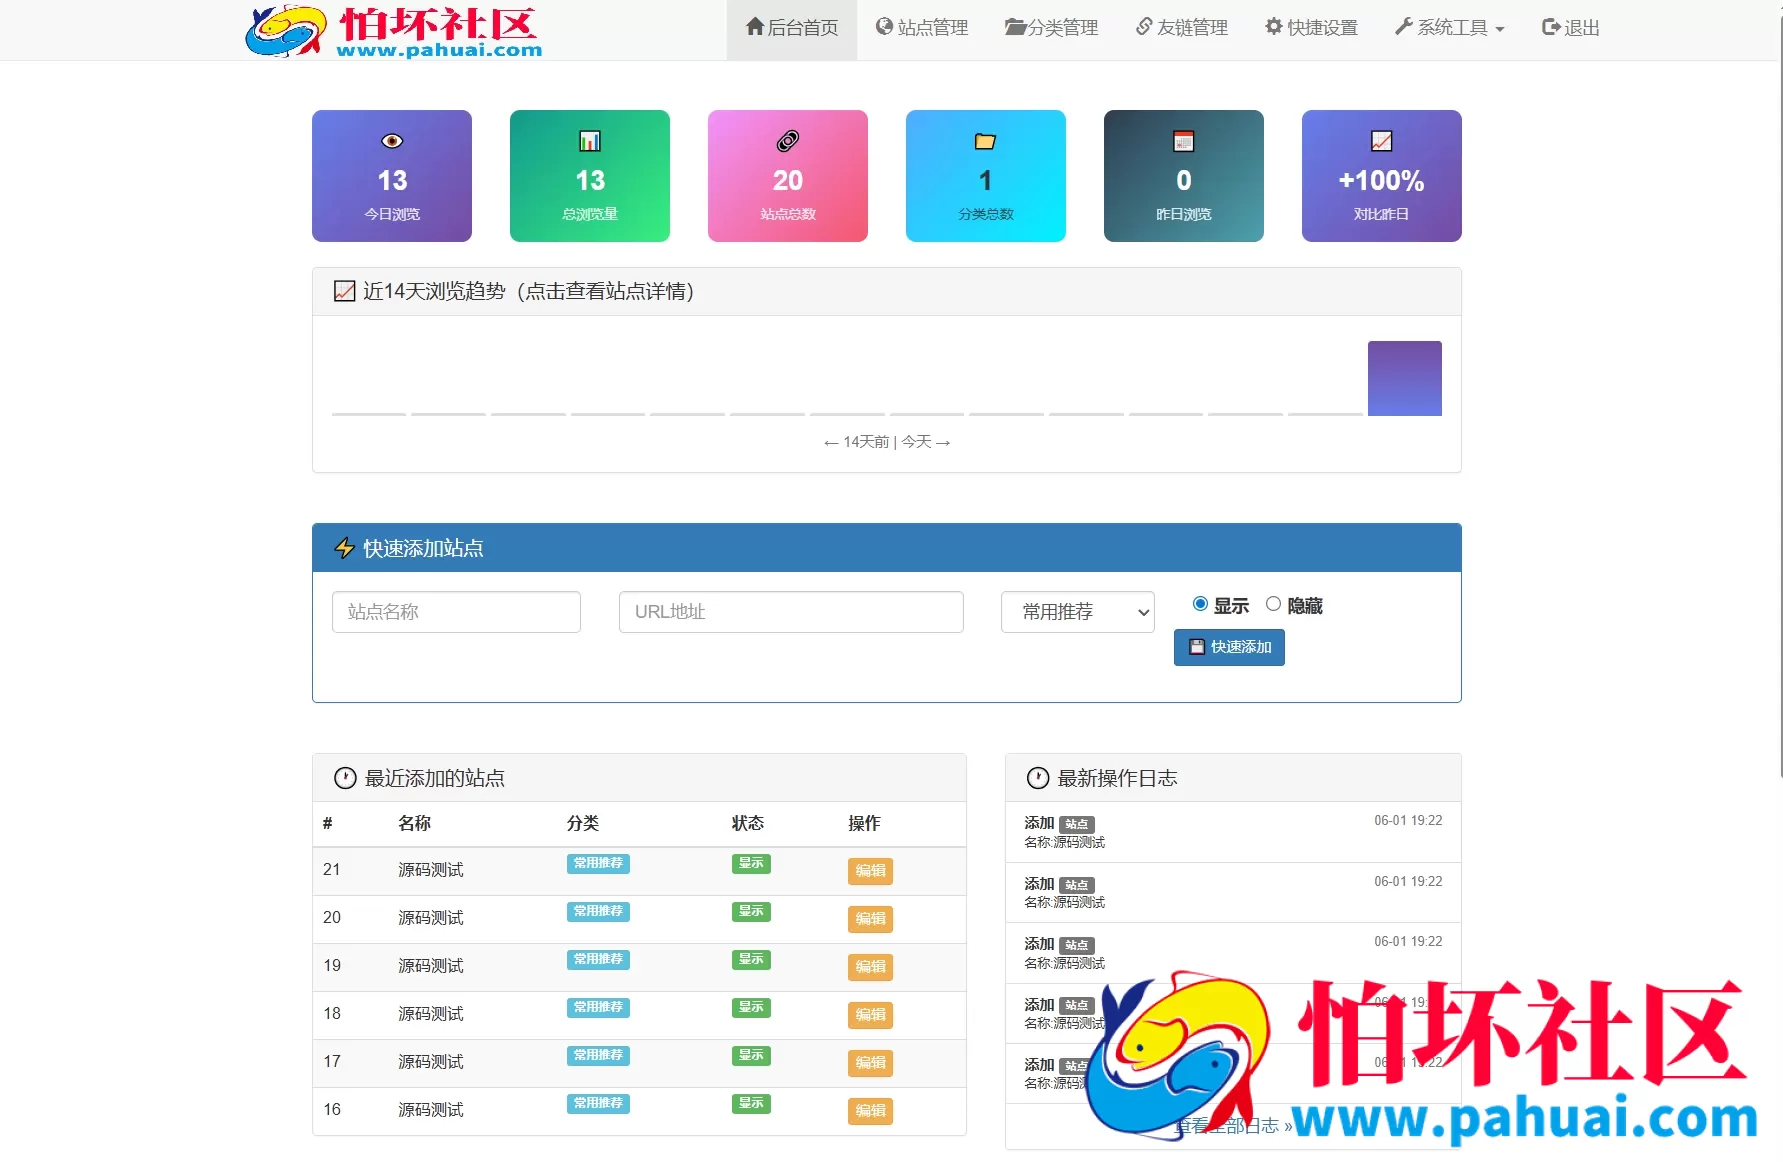Image resolution: width=1783 pixels, height=1162 pixels.
Task: Focus the URL地址 input field
Action: tap(791, 612)
